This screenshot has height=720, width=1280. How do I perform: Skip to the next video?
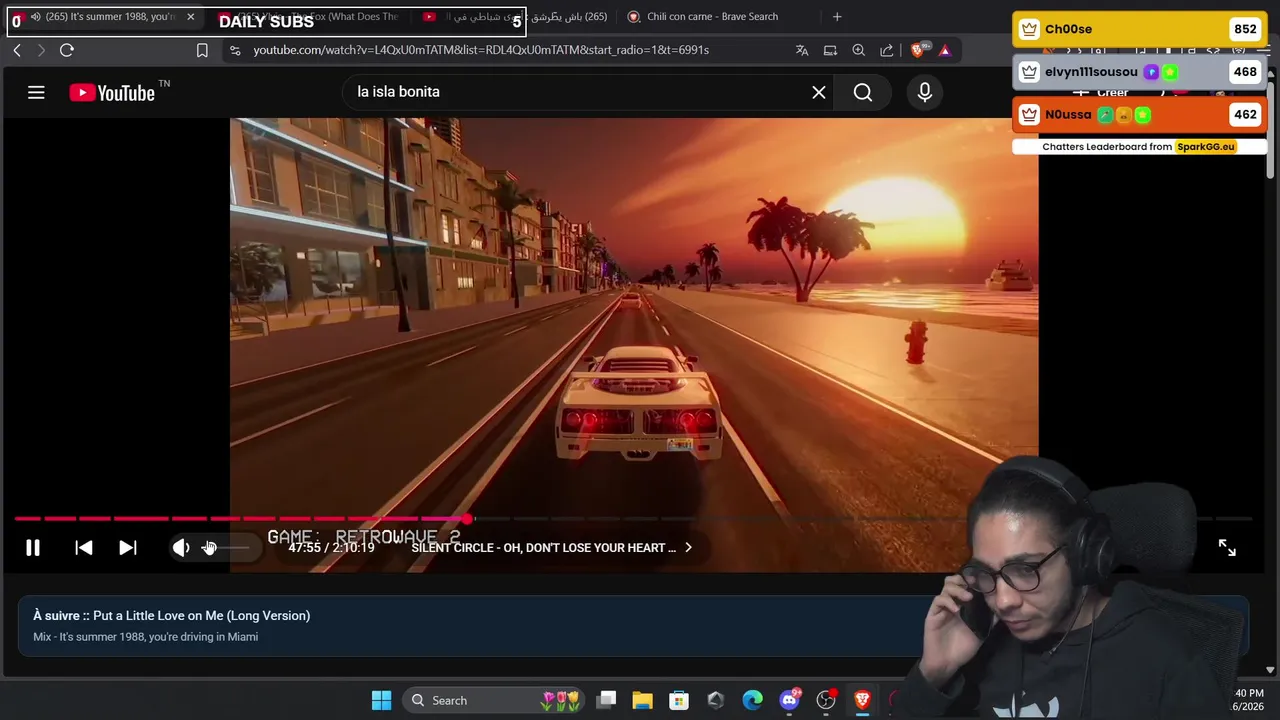(x=128, y=548)
